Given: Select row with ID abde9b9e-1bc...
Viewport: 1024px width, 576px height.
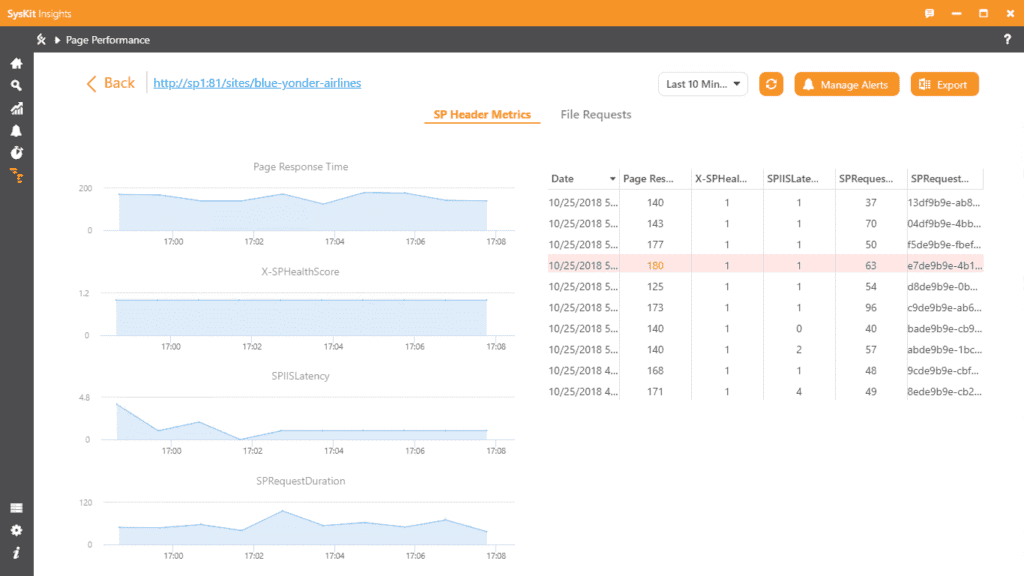Looking at the screenshot, I should pos(765,349).
